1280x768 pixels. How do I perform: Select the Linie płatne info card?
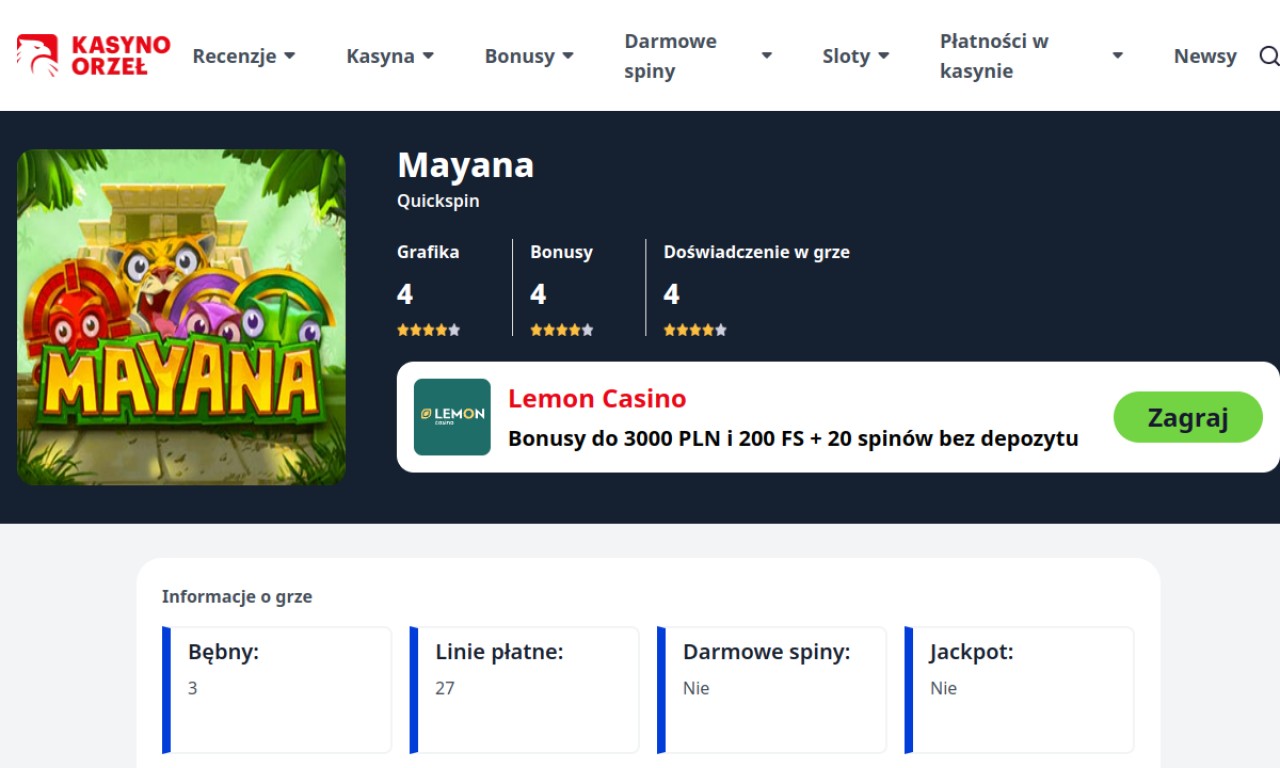pyautogui.click(x=524, y=690)
